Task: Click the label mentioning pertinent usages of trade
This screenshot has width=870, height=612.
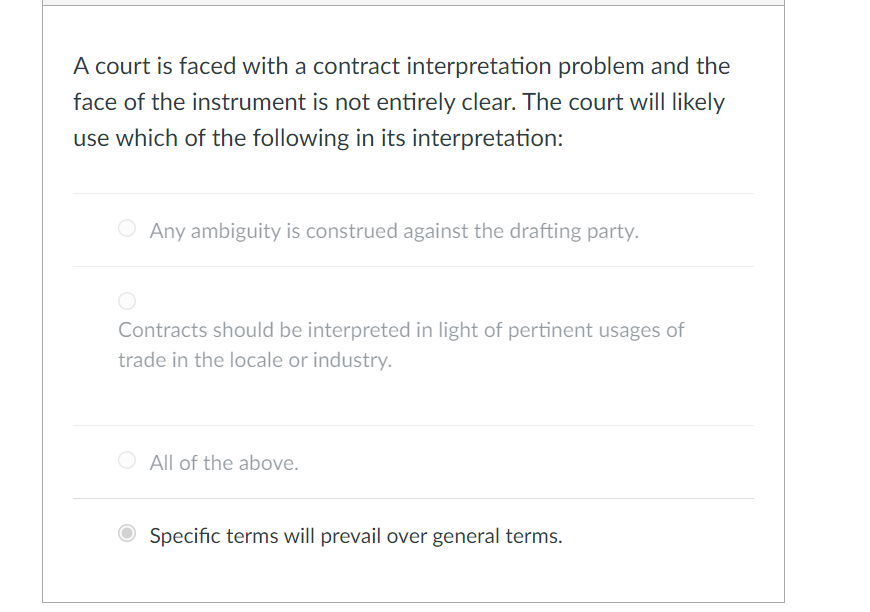Action: (400, 330)
